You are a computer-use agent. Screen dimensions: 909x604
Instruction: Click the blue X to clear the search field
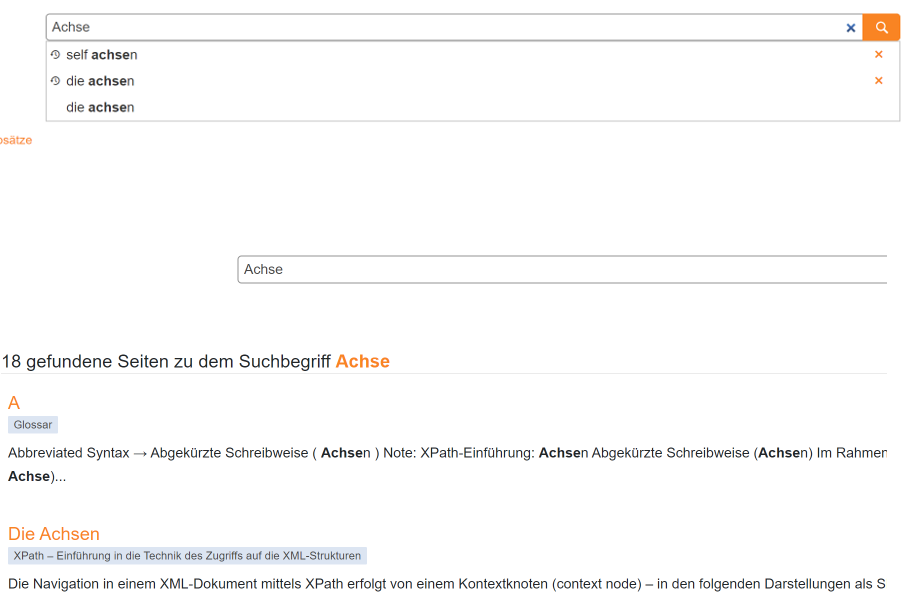coord(851,27)
